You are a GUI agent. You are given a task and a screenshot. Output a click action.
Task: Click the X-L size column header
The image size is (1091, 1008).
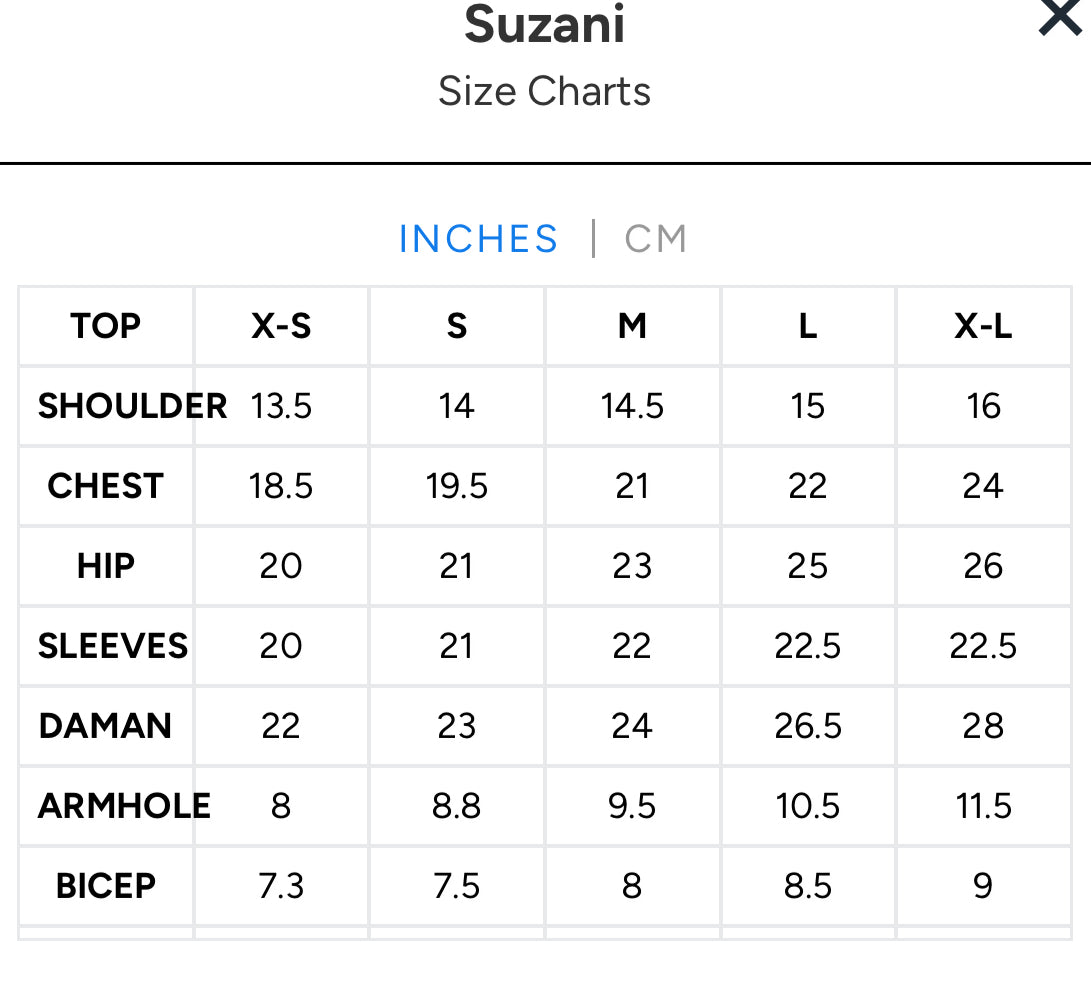pos(983,326)
